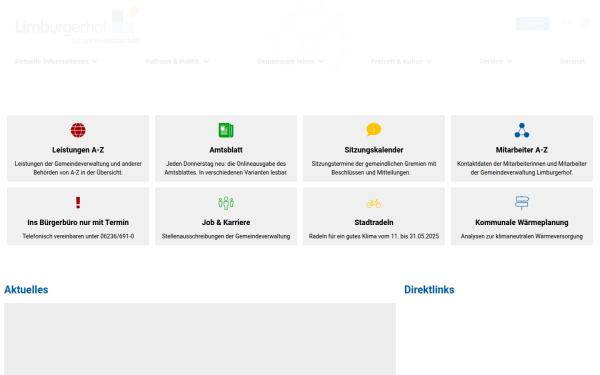
Task: Click the text 'Stellenausschreibungen der Gemeindeverwaltung'
Action: 226,236
